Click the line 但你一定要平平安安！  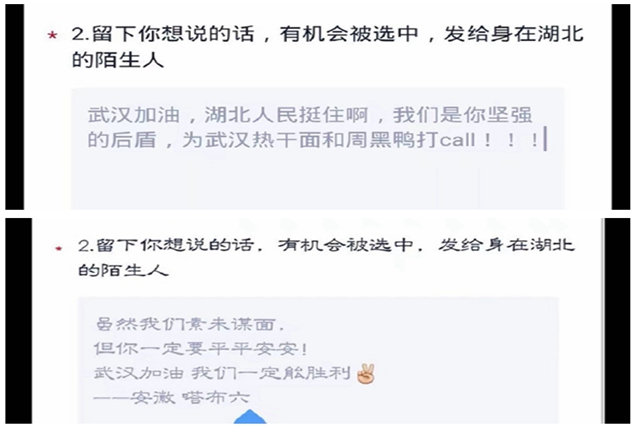click(201, 349)
